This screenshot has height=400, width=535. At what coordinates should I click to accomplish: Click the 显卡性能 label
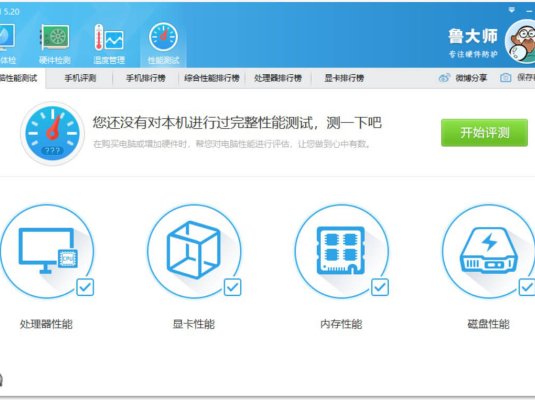pyautogui.click(x=193, y=324)
